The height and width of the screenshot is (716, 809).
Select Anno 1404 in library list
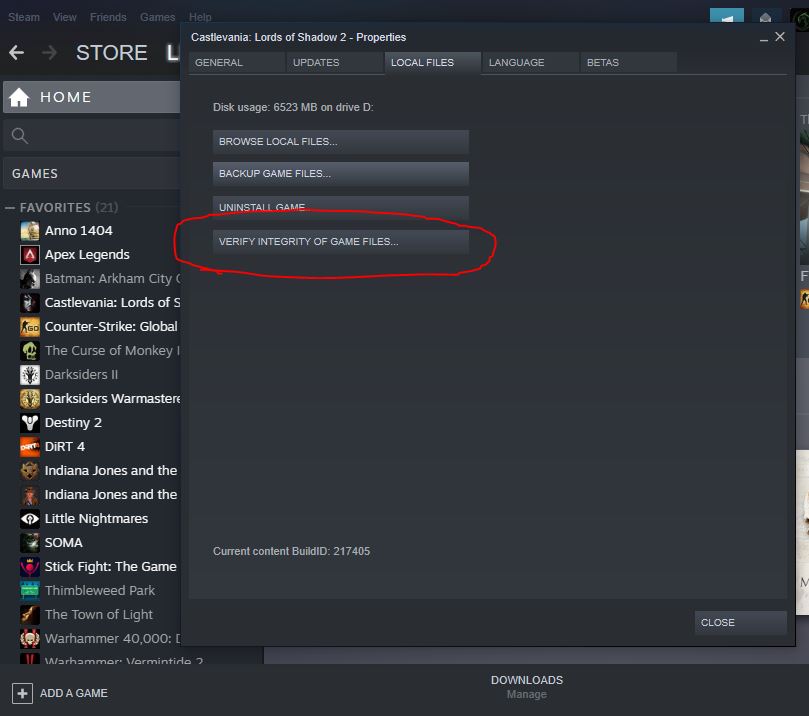78,231
